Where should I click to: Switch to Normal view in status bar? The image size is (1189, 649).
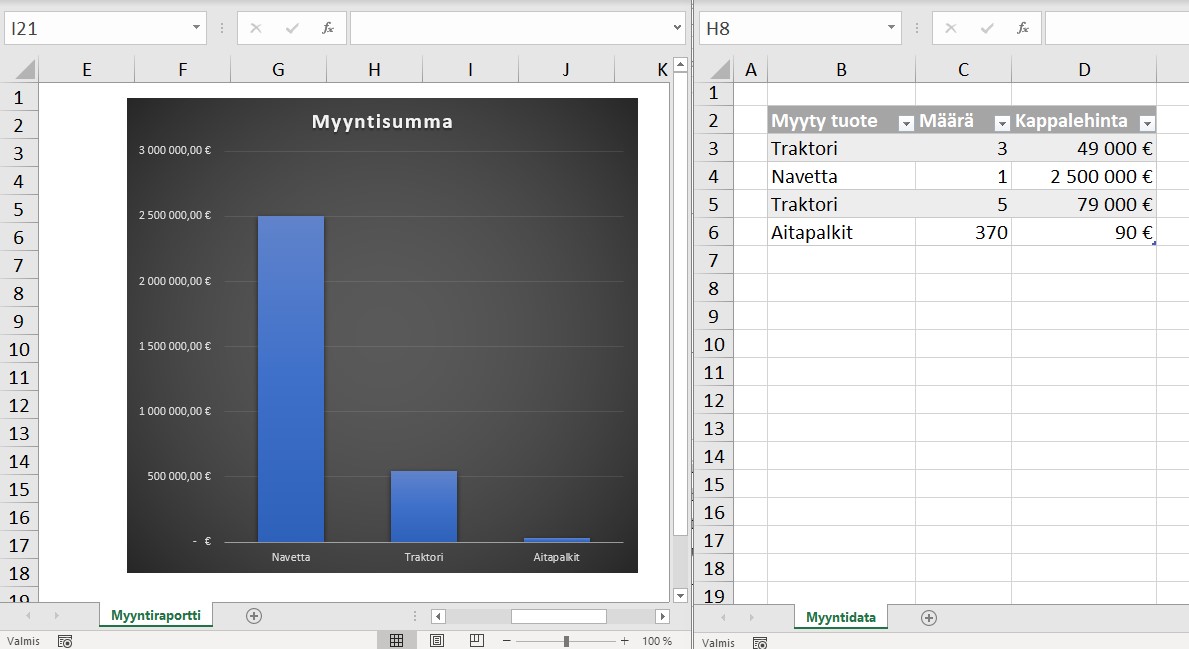[x=396, y=641]
